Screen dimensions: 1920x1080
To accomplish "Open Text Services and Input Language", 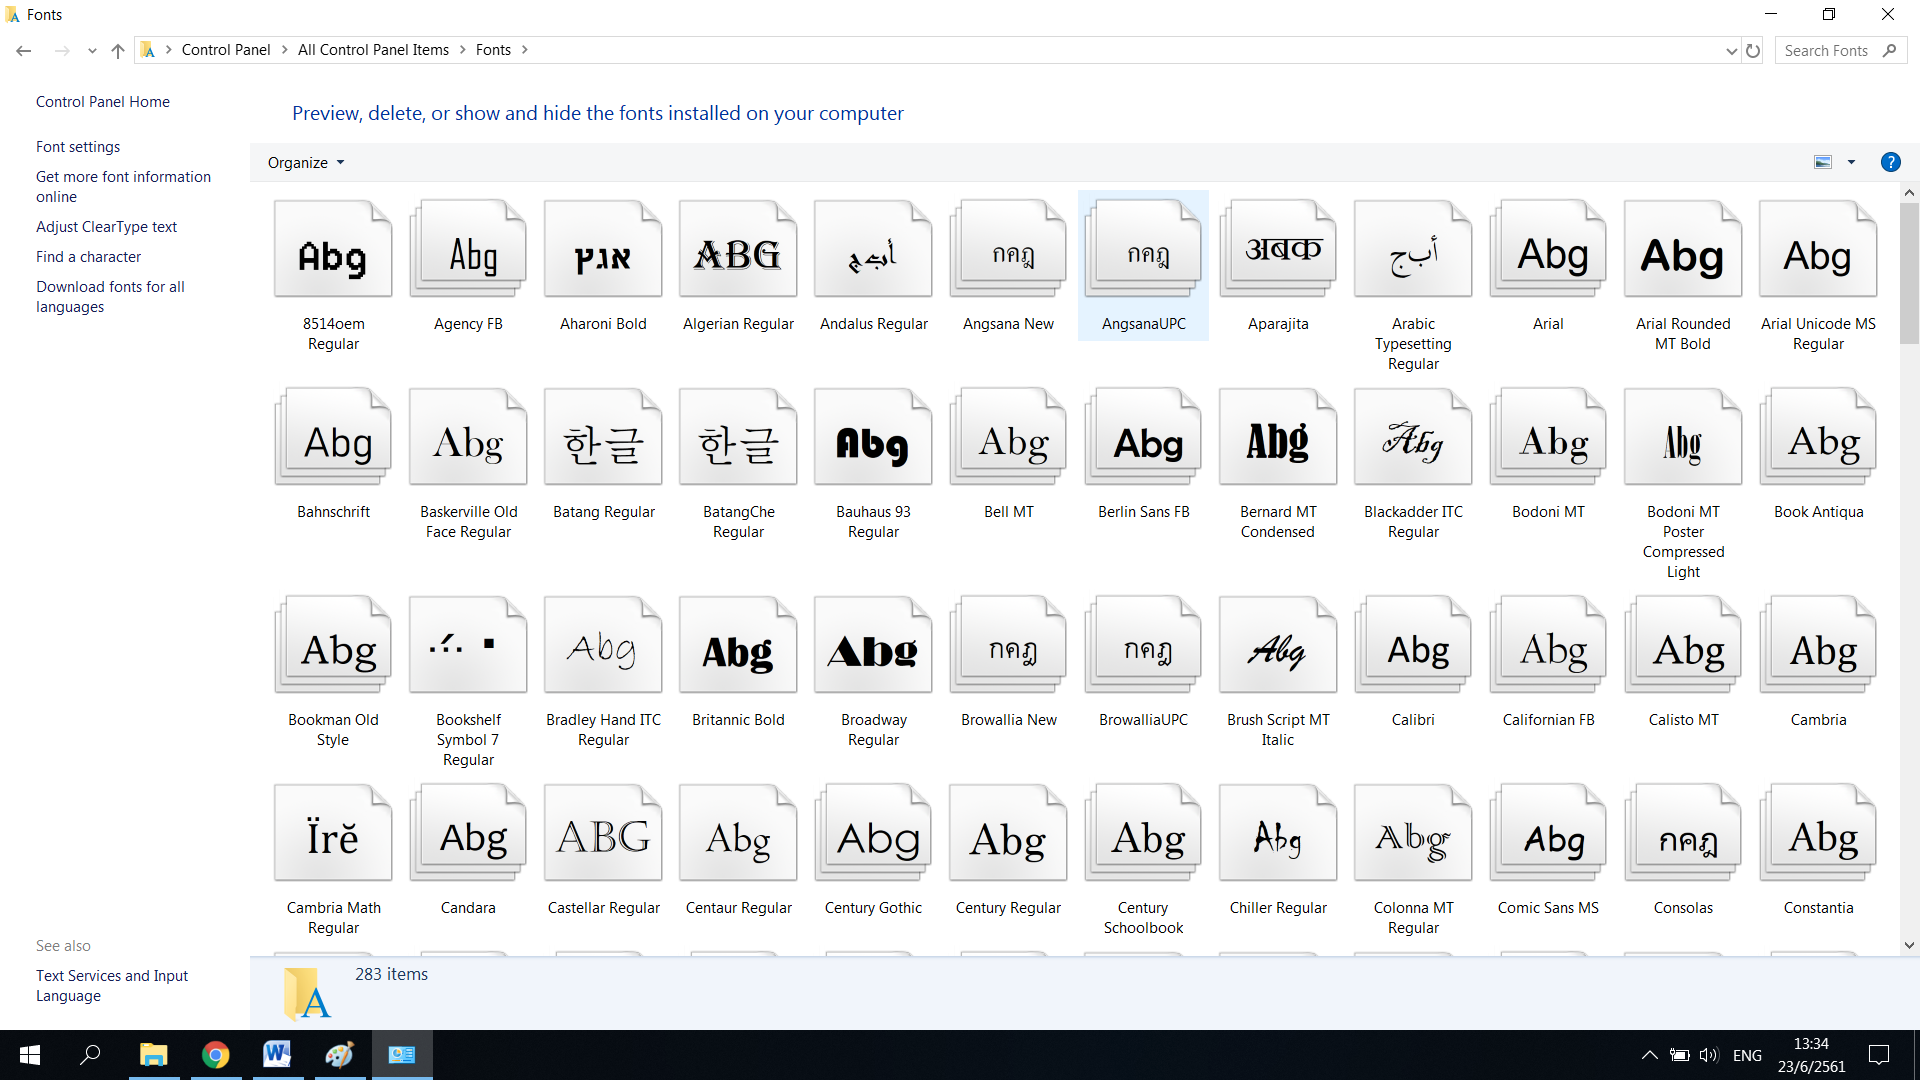I will click(x=112, y=986).
